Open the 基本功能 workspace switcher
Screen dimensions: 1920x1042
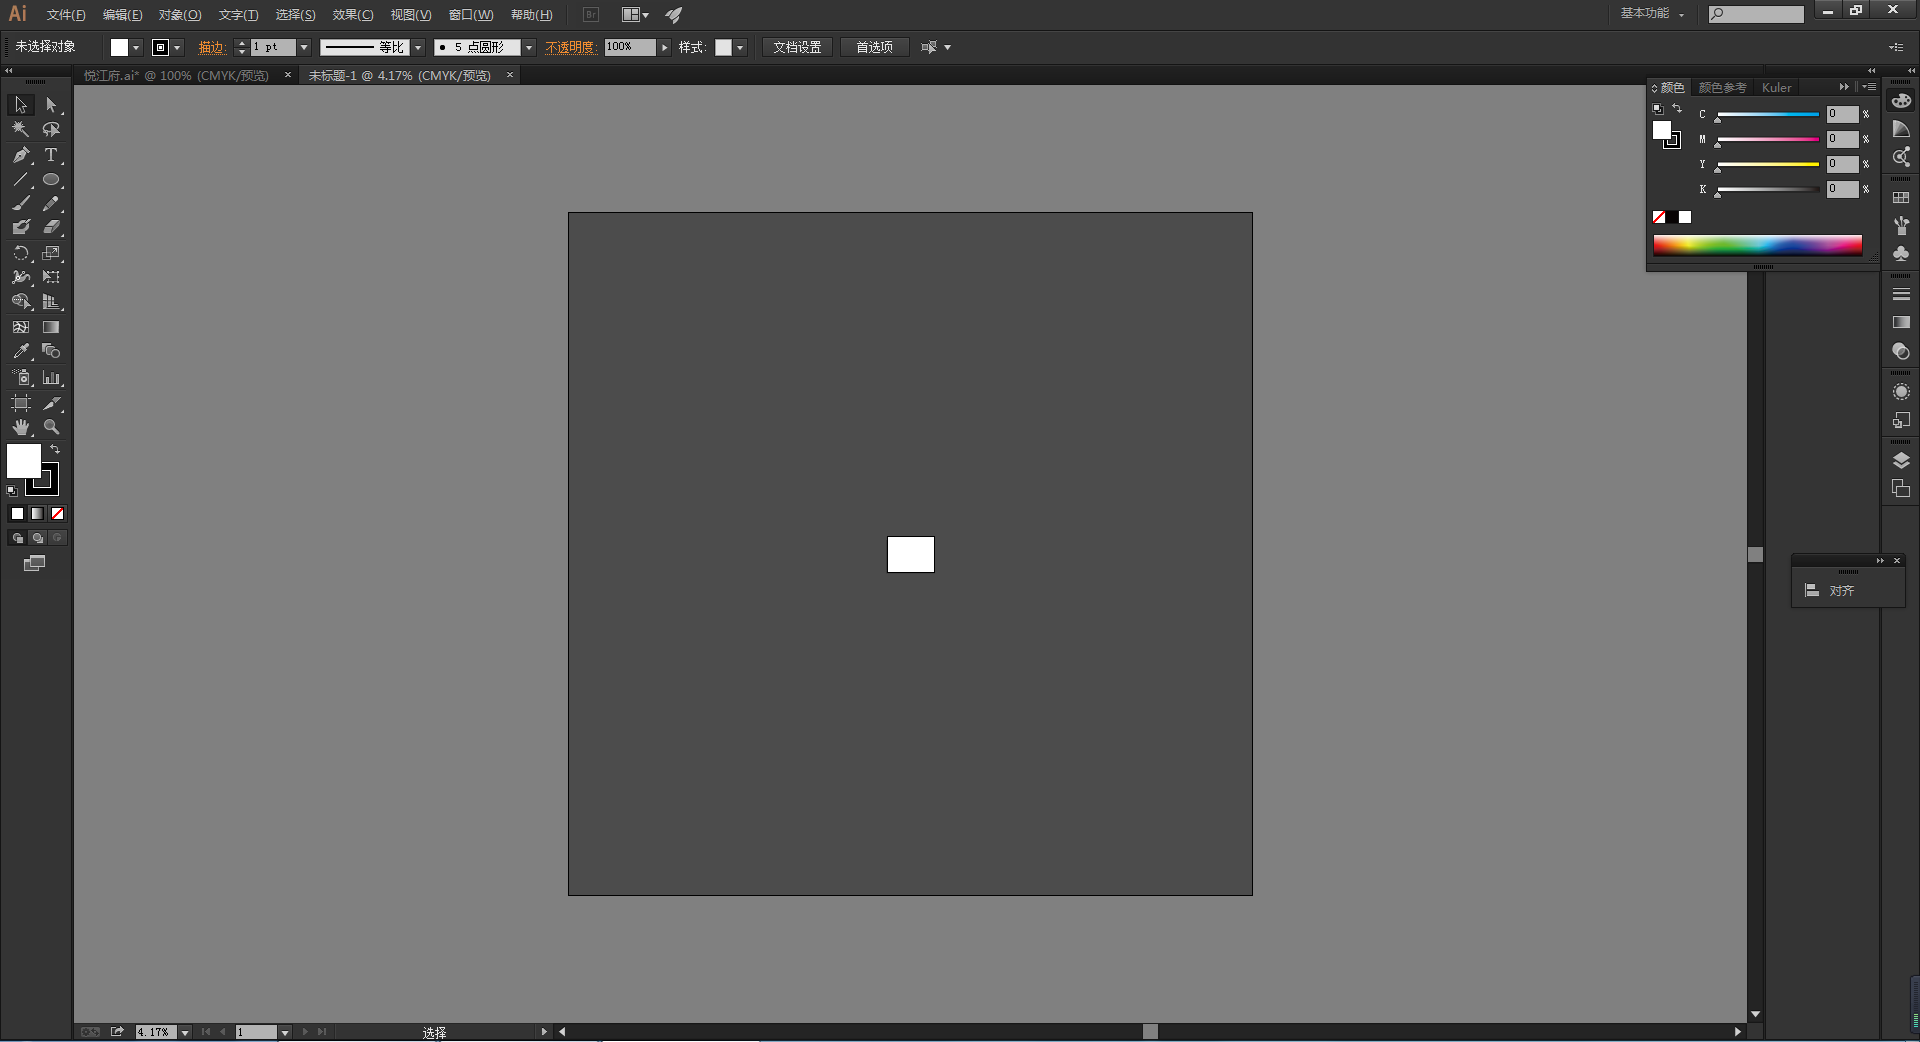coord(1652,14)
